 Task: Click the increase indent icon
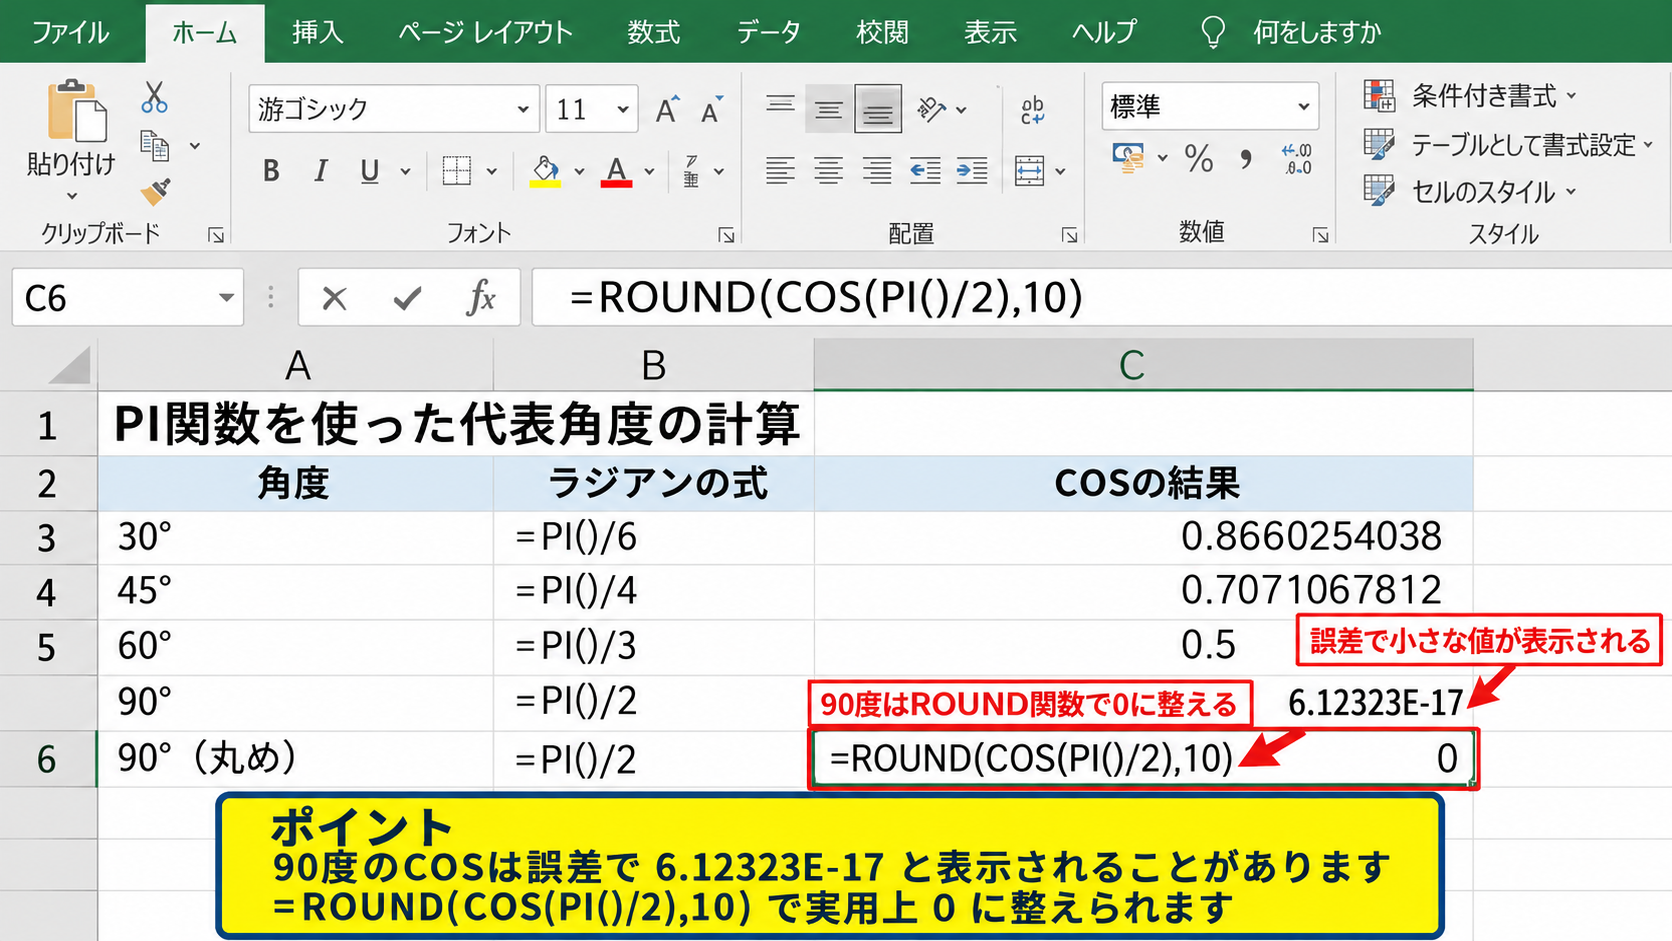click(x=972, y=171)
